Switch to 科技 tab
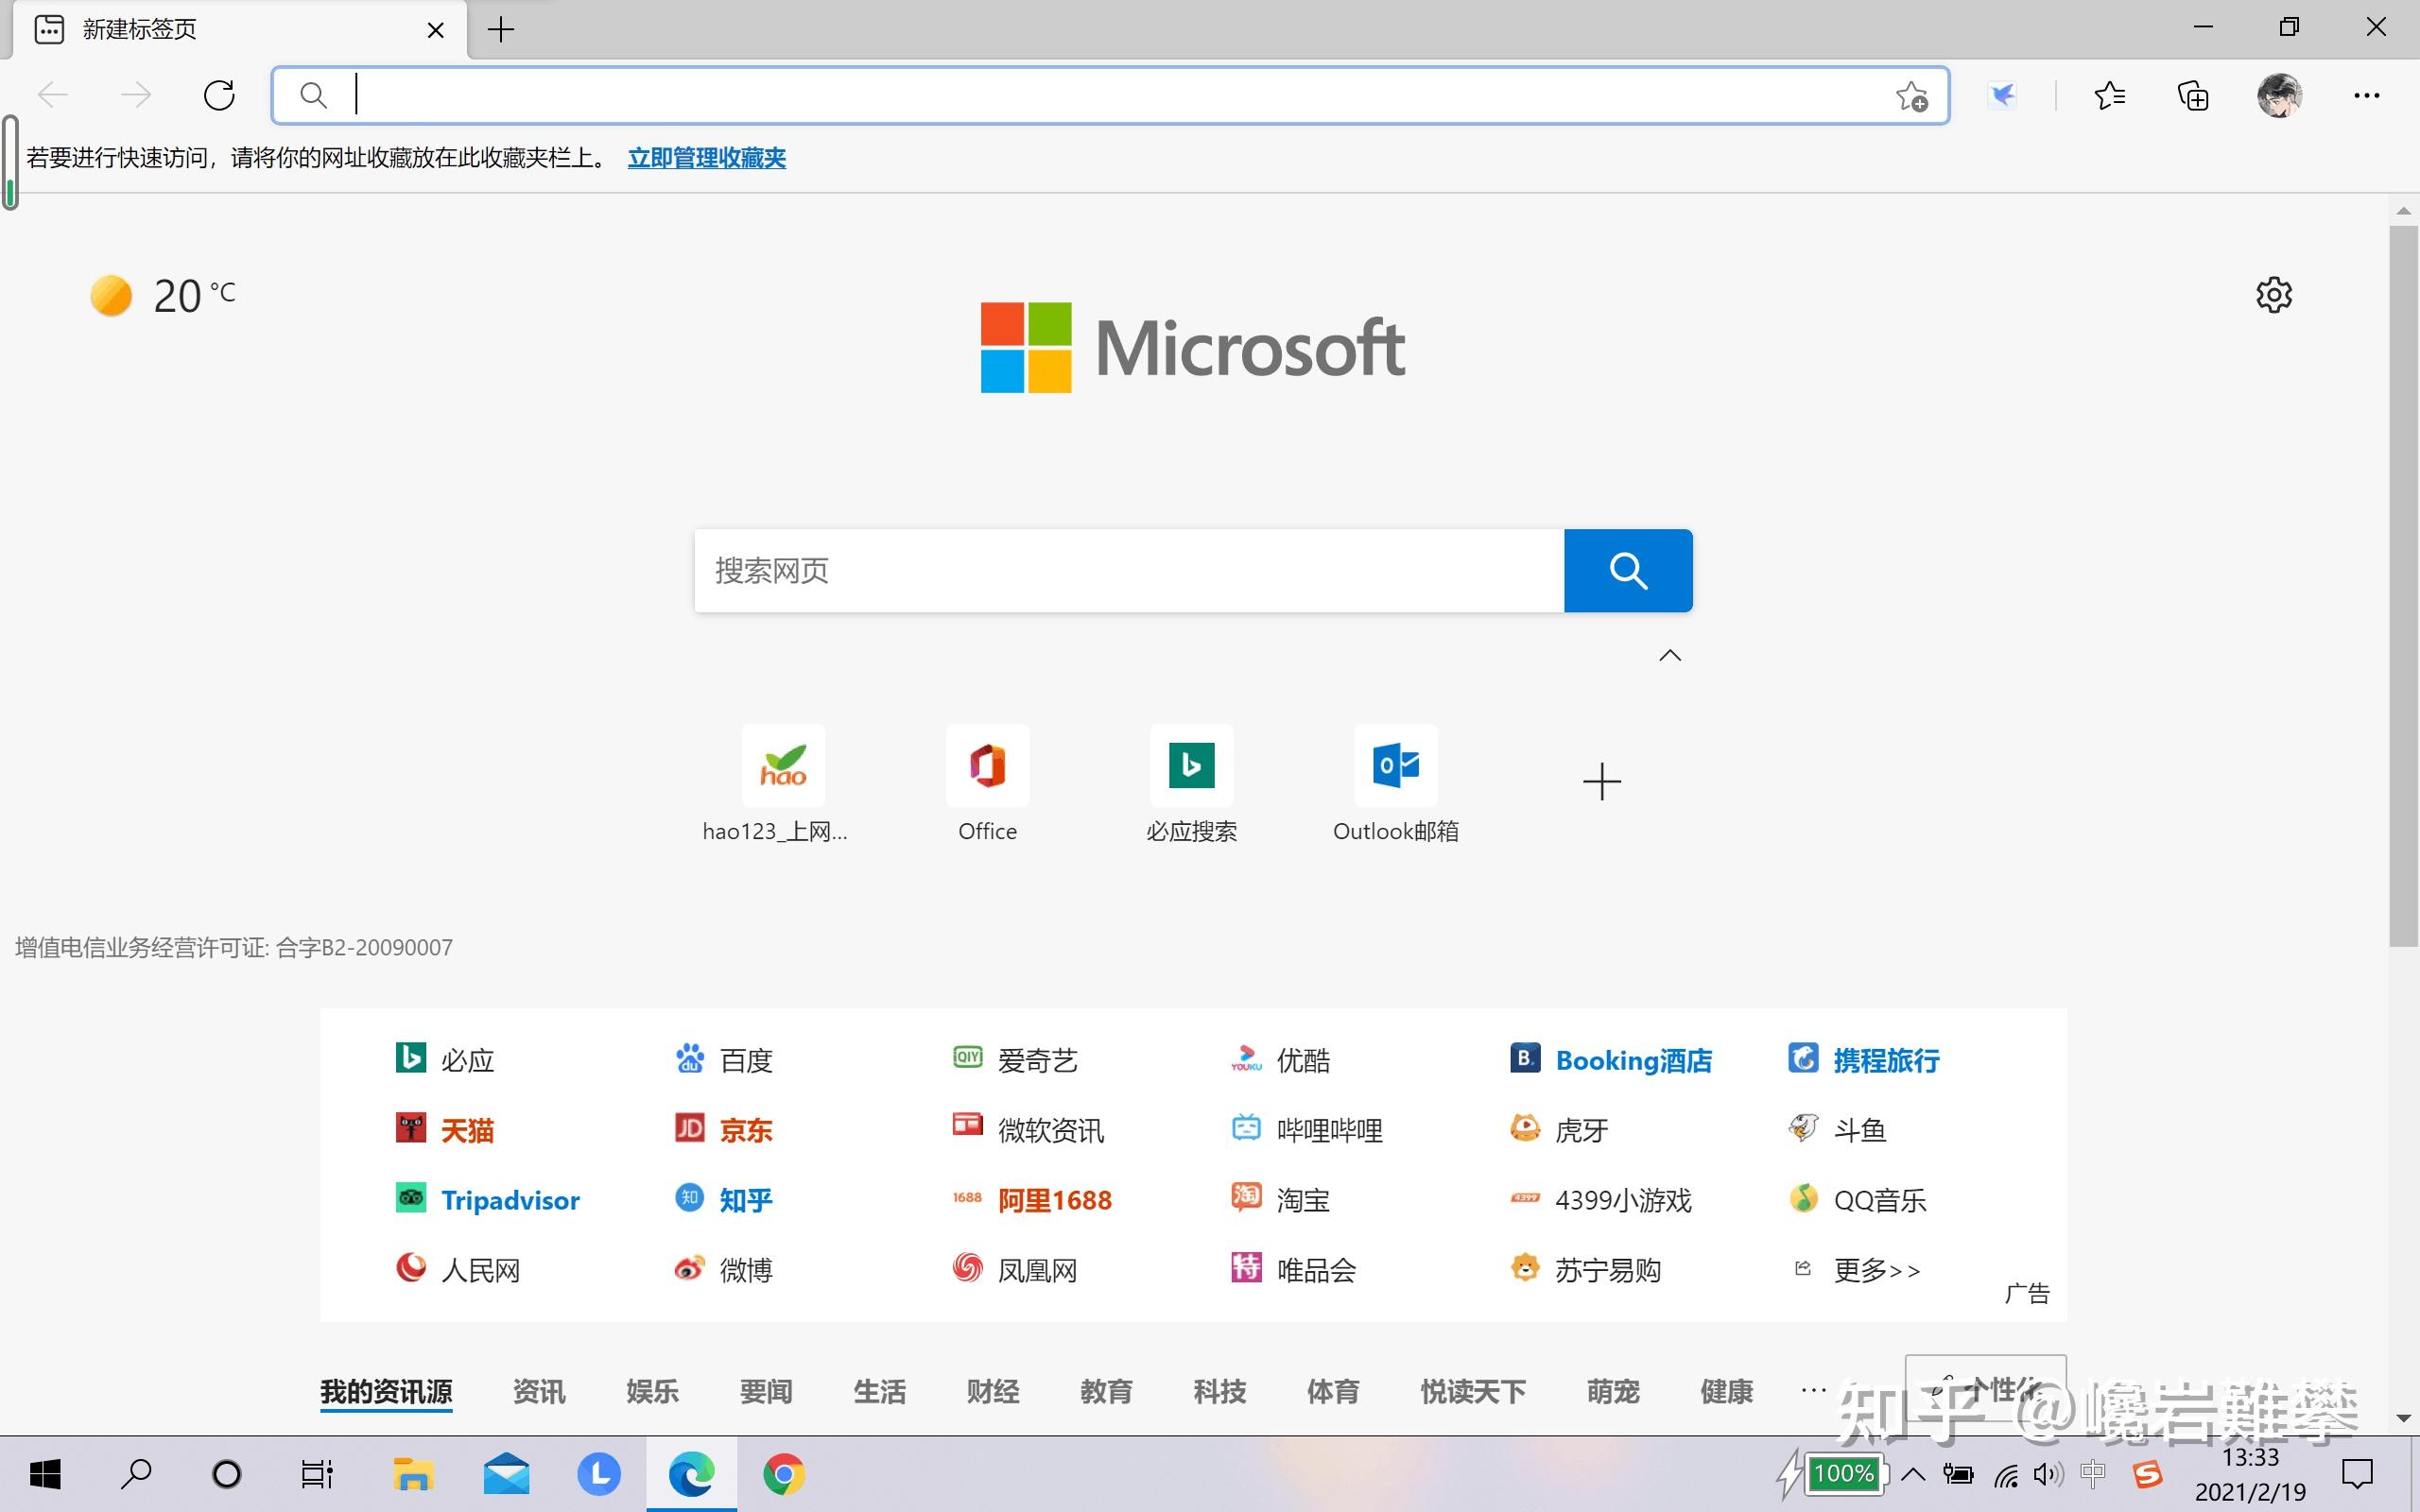This screenshot has height=1512, width=2420. coord(1220,1391)
